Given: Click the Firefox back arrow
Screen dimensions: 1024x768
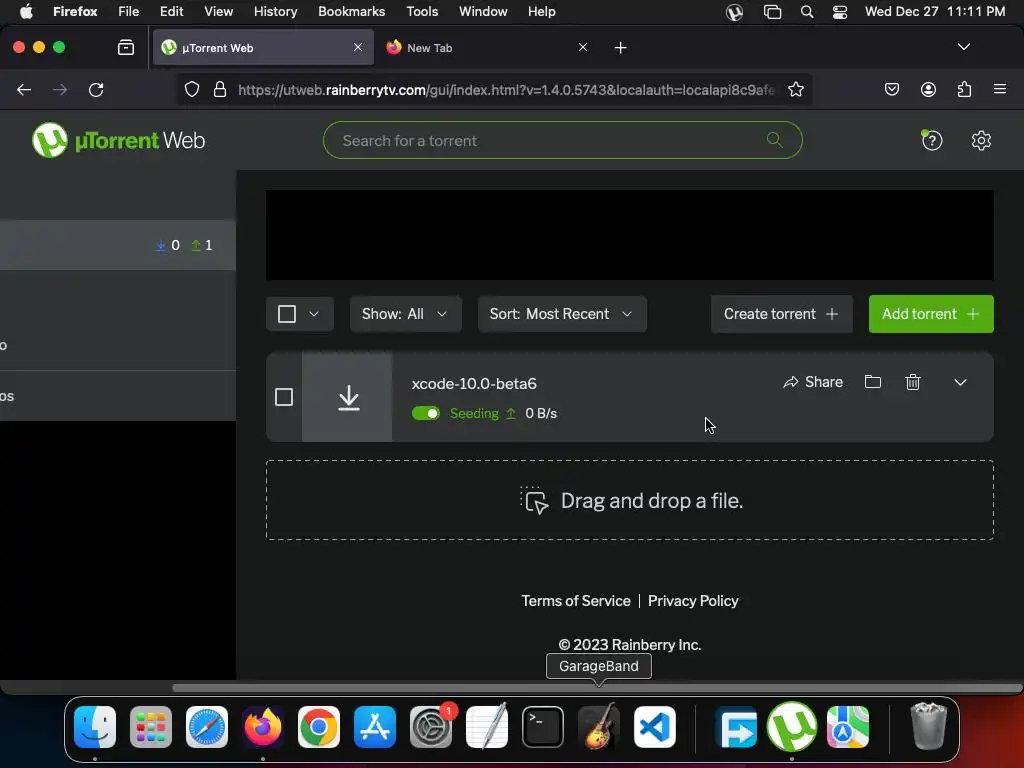Looking at the screenshot, I should pyautogui.click(x=24, y=89).
